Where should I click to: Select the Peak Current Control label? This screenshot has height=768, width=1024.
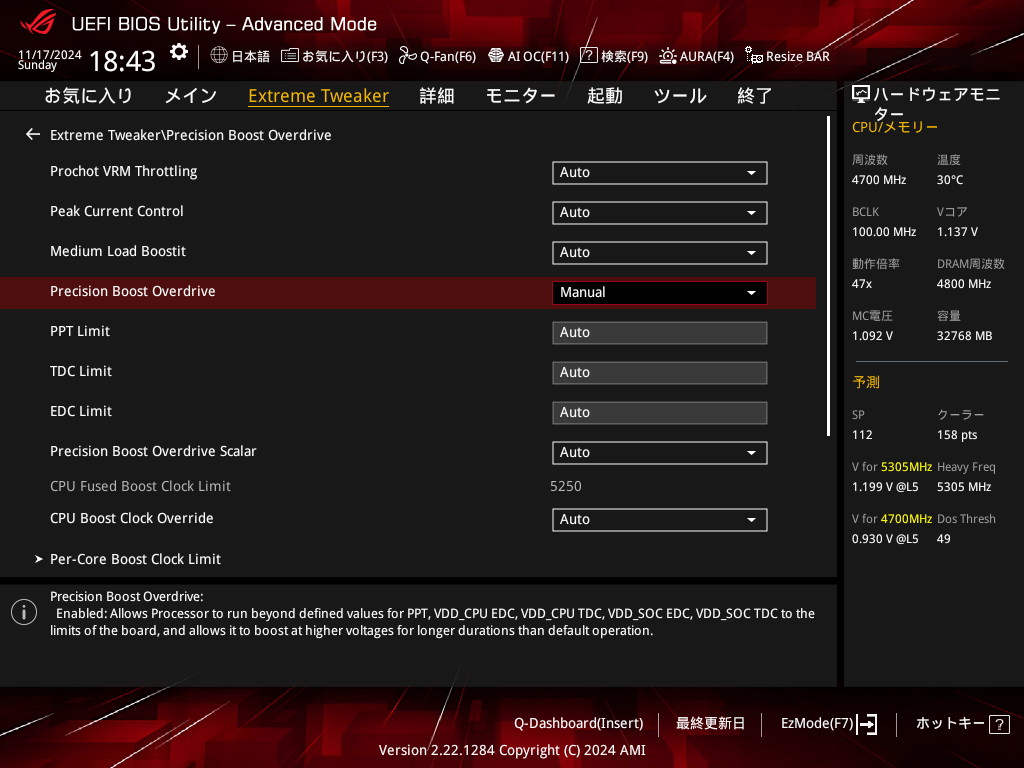click(117, 211)
